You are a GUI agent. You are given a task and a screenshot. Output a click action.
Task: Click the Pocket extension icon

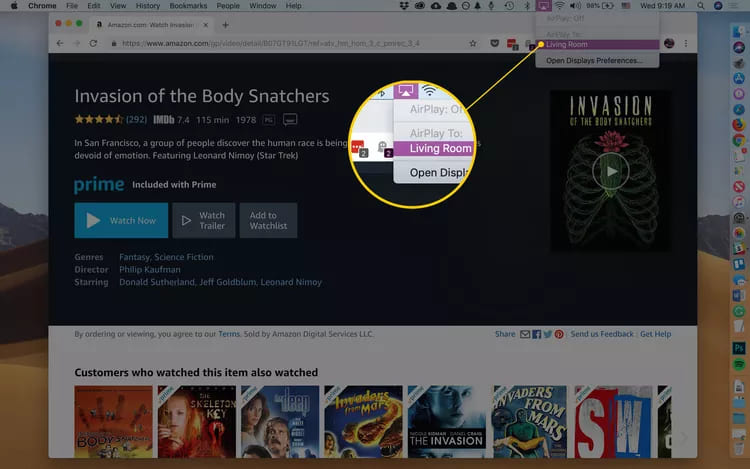pyautogui.click(x=495, y=44)
